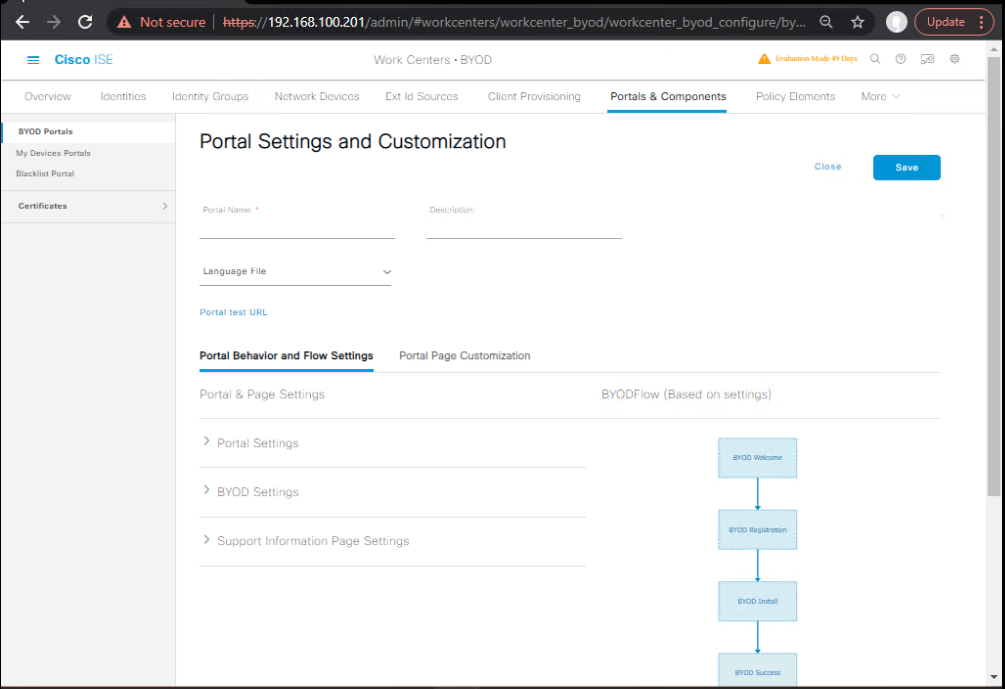Open ISE settings gear icon

(x=954, y=59)
